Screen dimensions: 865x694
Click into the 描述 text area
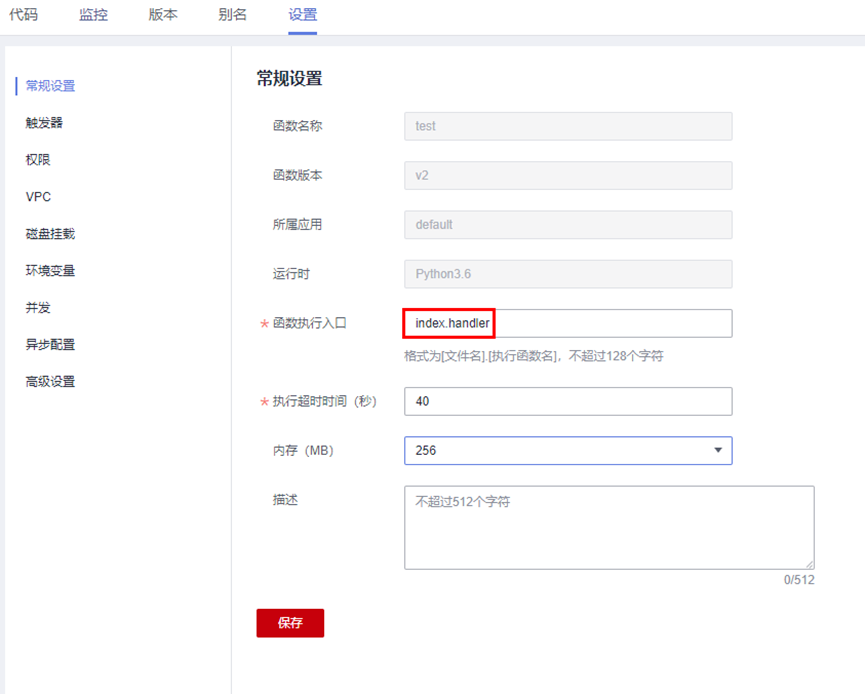(x=608, y=527)
